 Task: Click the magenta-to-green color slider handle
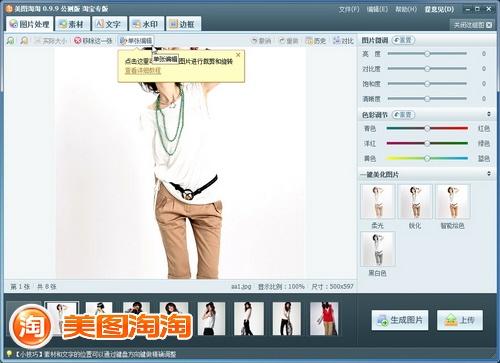tap(427, 143)
